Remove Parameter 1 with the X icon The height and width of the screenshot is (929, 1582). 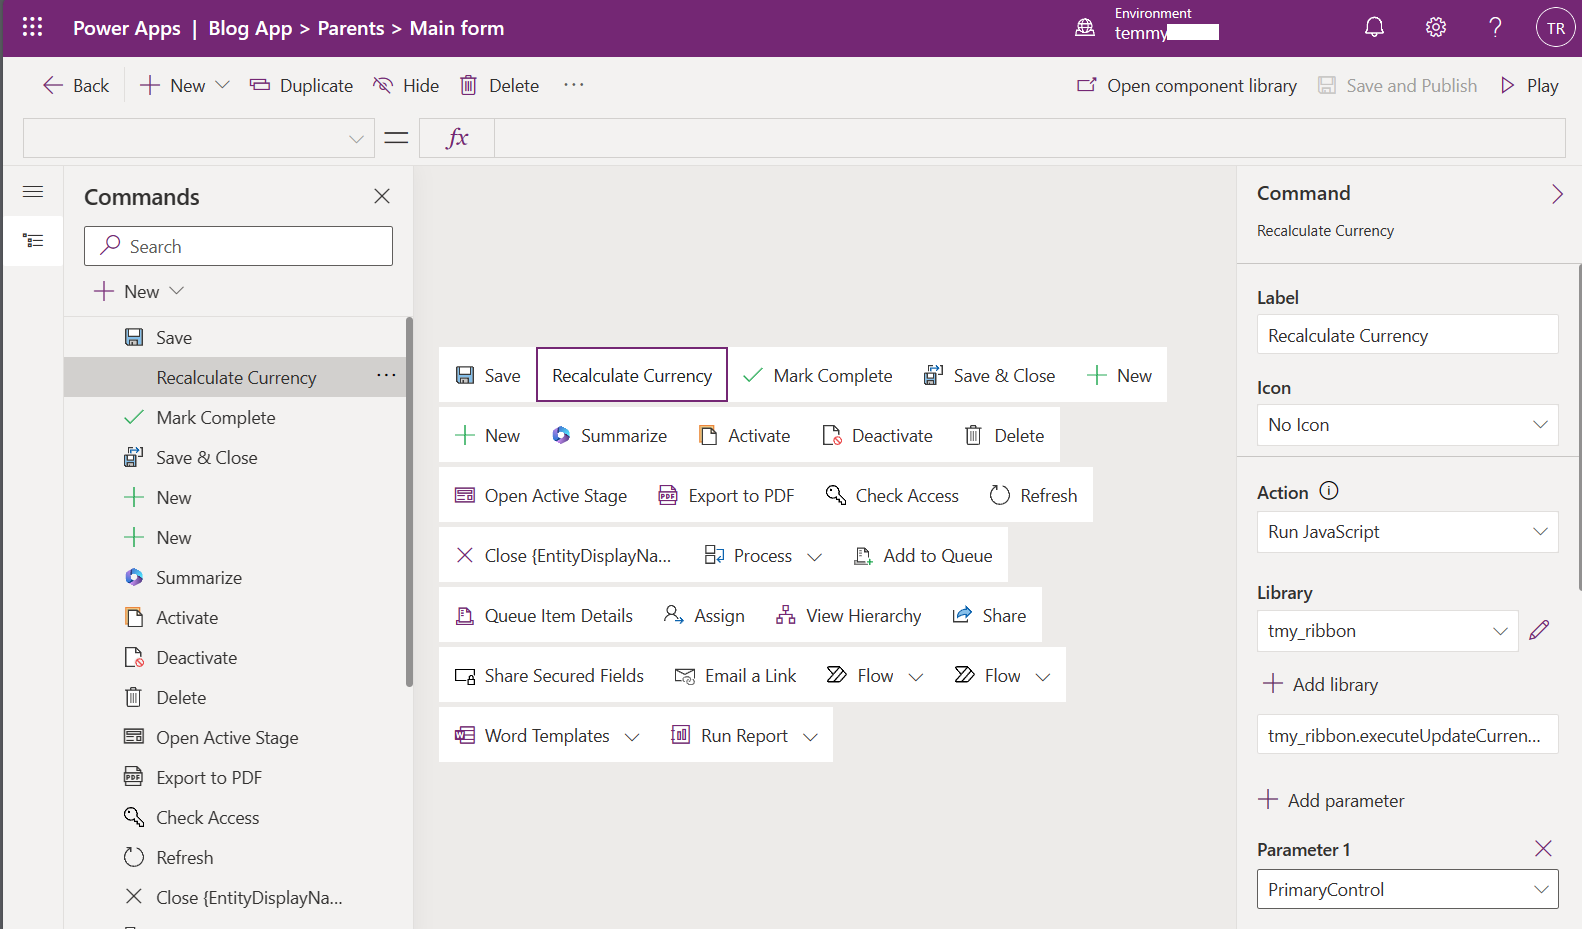1543,849
